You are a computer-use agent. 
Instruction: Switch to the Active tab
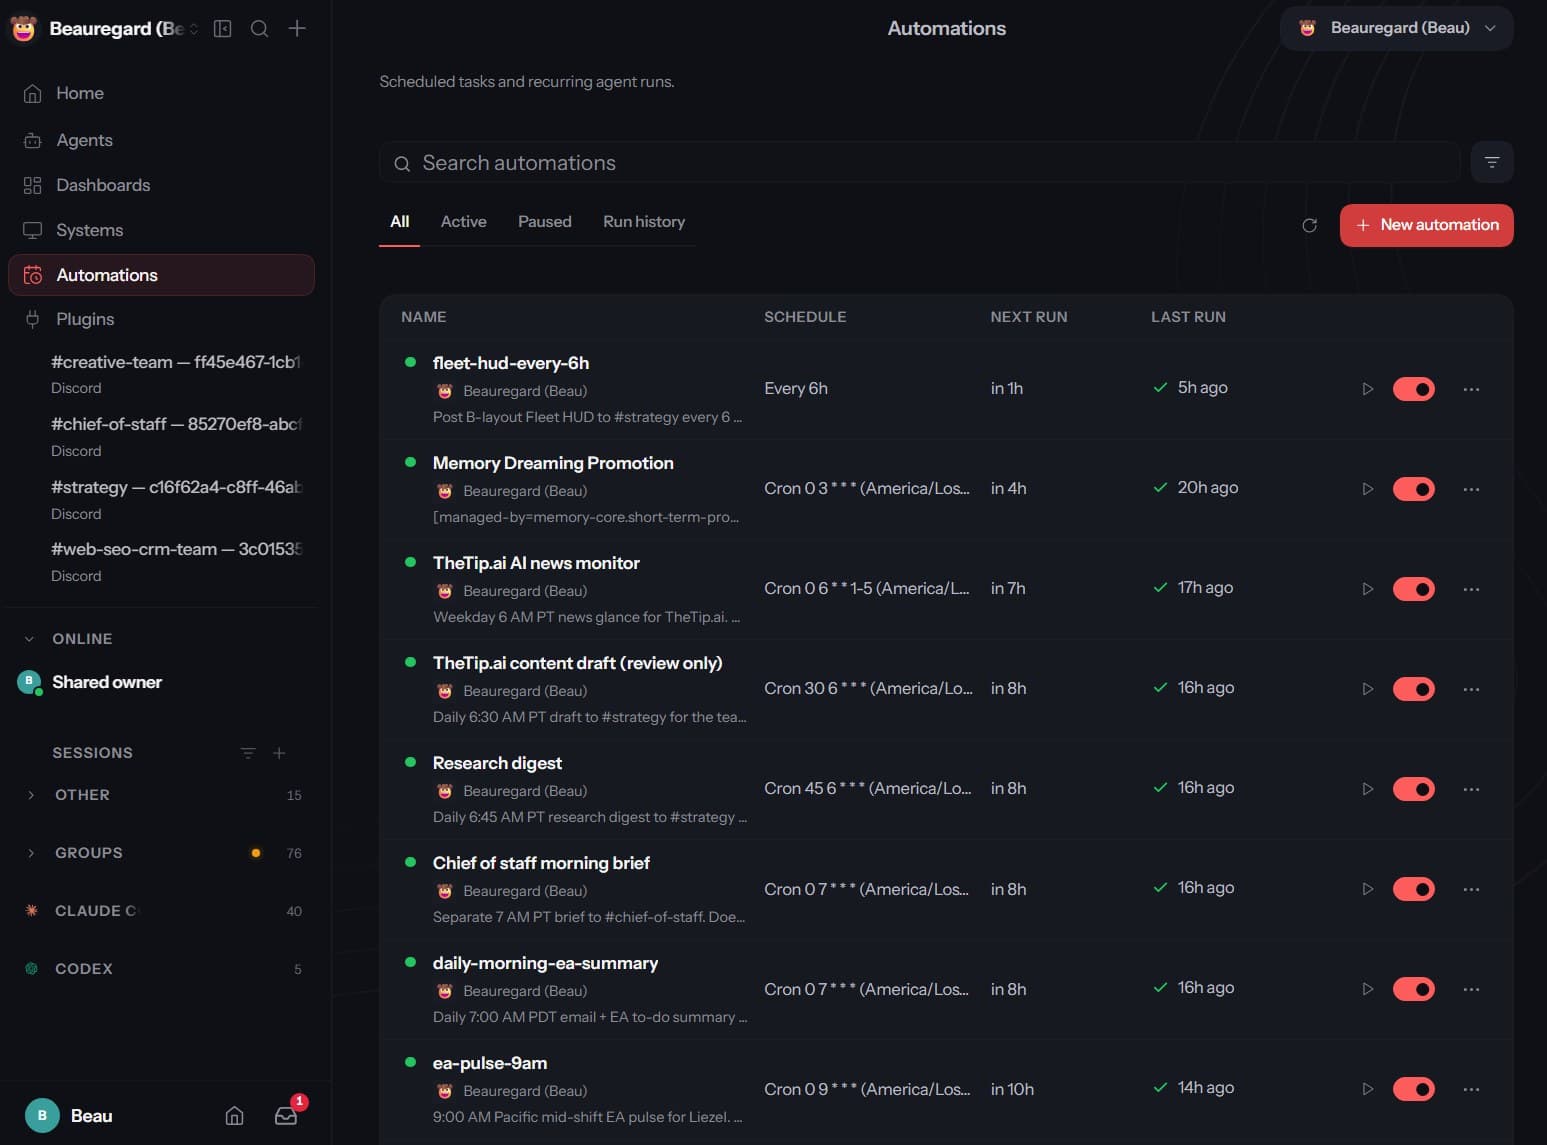(x=464, y=222)
